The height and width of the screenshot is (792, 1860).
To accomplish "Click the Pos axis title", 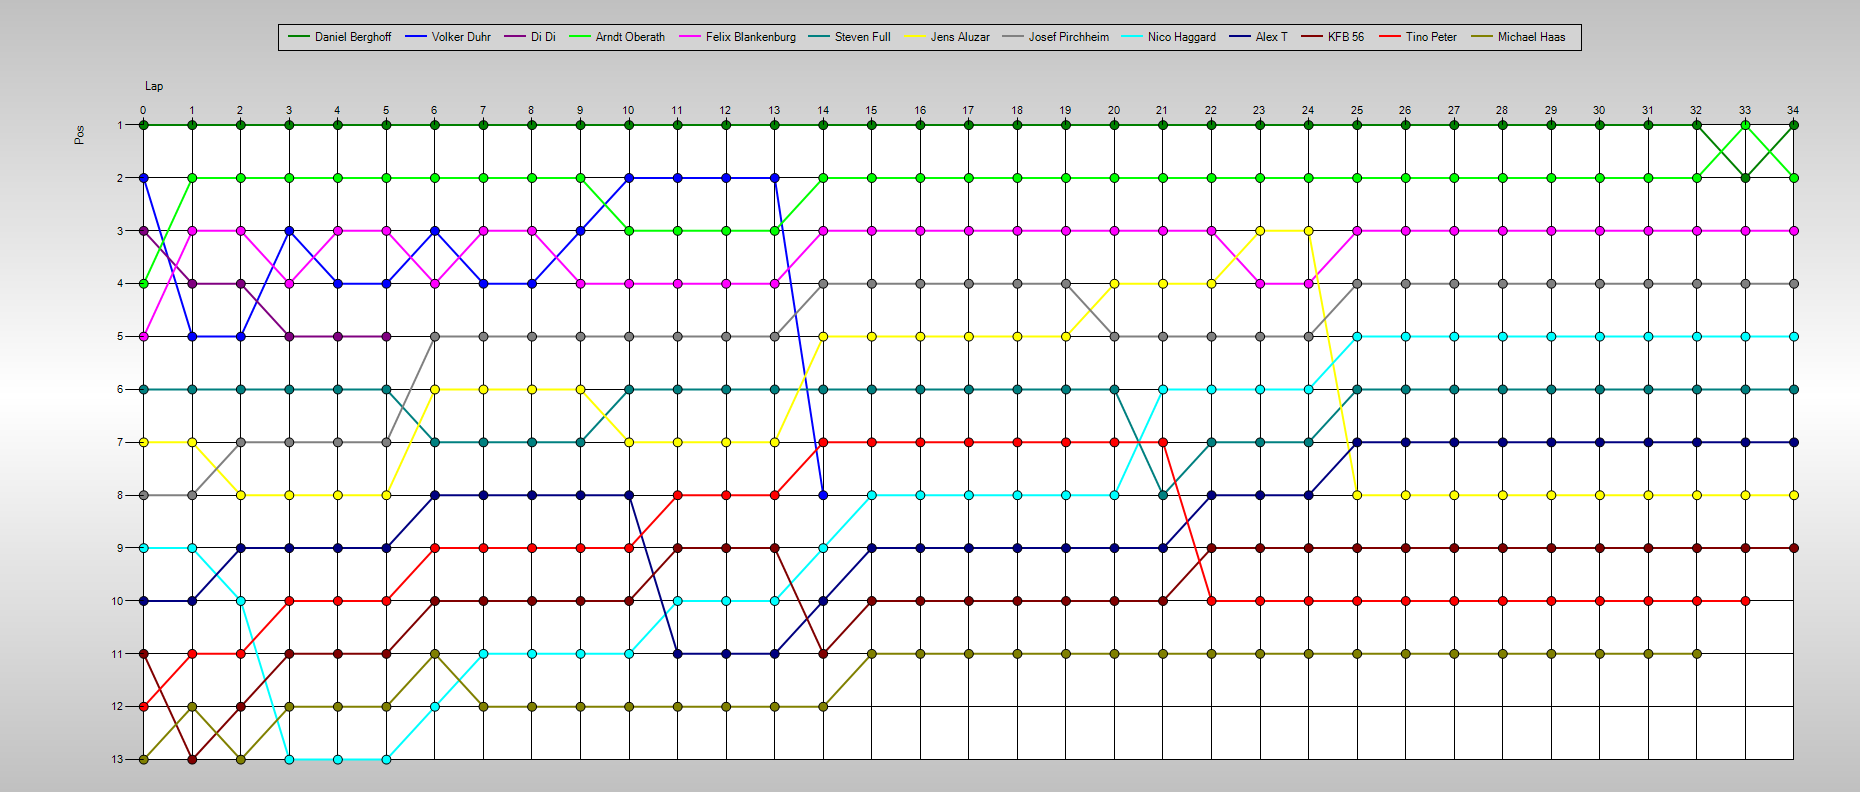I will [x=79, y=135].
